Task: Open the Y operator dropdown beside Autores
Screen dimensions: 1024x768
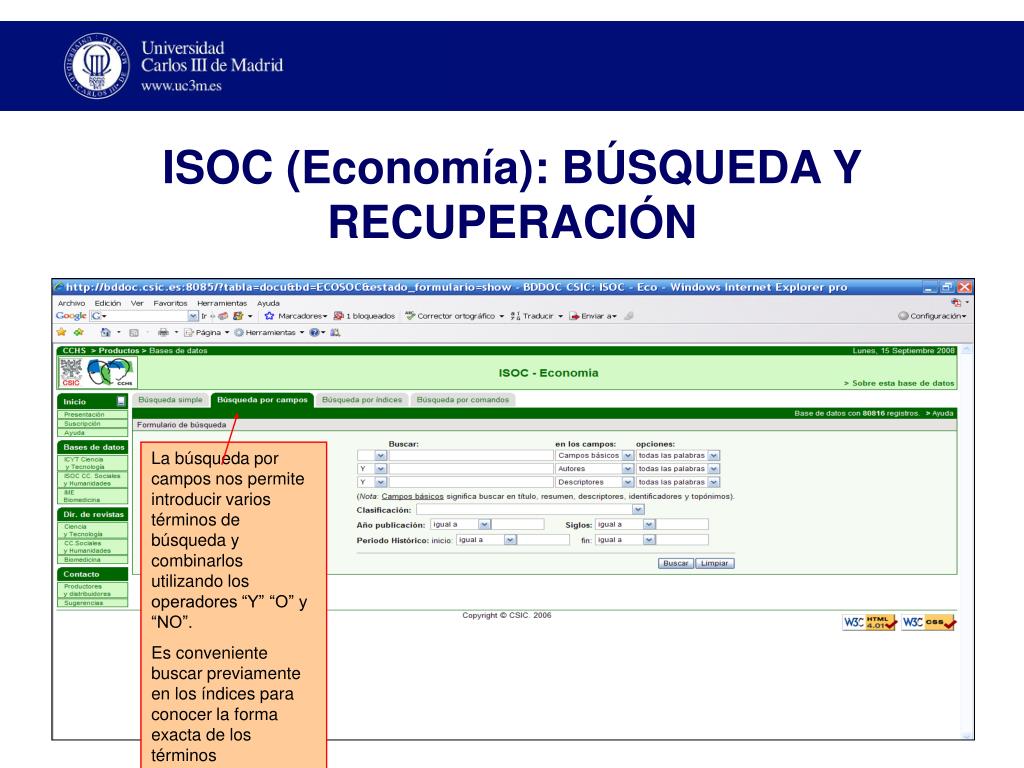Action: pyautogui.click(x=372, y=469)
